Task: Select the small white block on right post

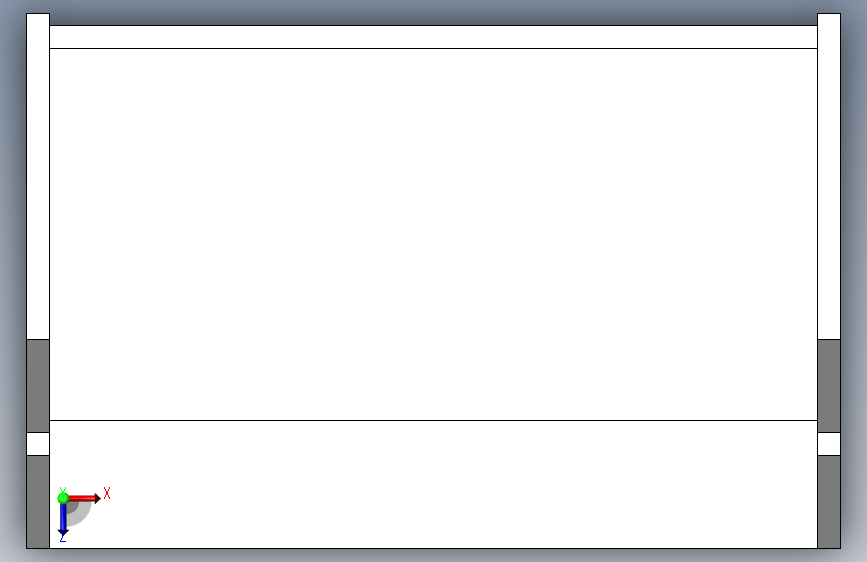Action: click(829, 444)
